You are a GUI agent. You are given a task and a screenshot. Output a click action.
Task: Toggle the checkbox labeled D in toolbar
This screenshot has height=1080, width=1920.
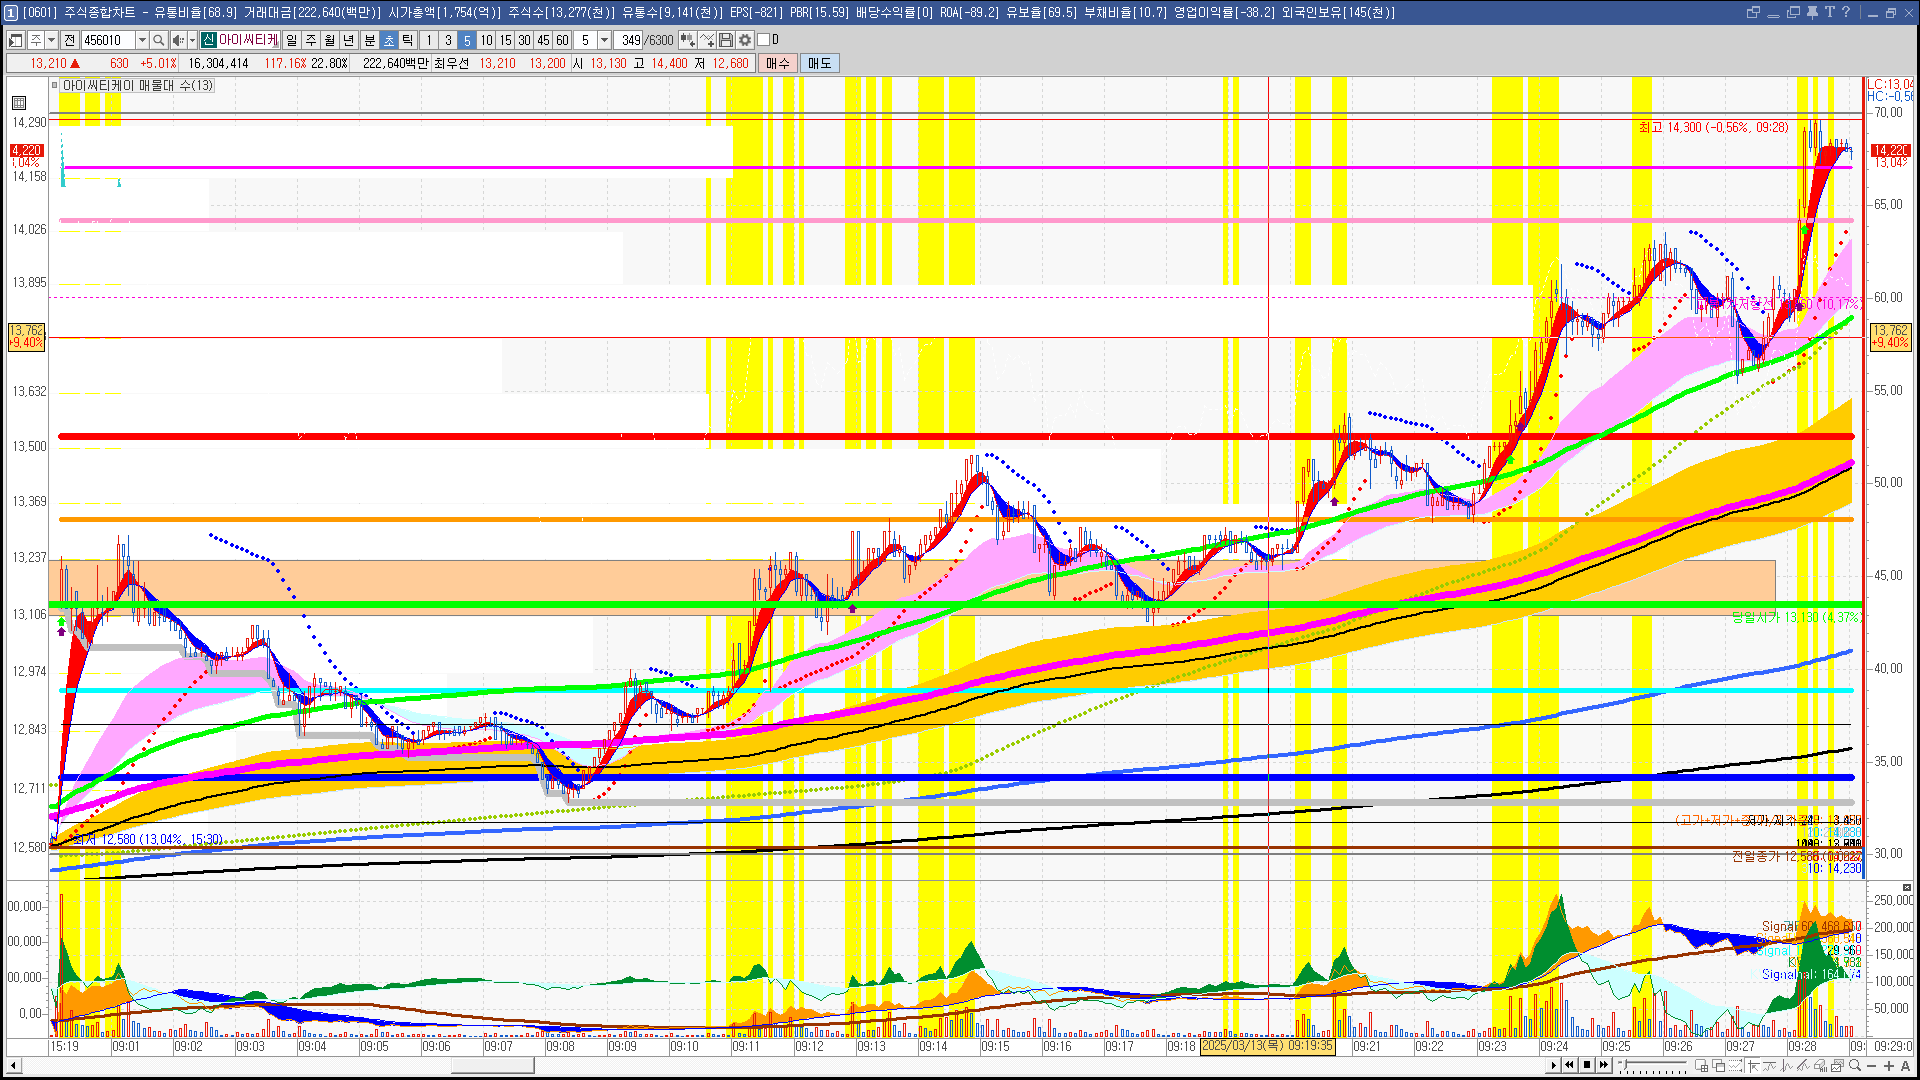click(764, 40)
